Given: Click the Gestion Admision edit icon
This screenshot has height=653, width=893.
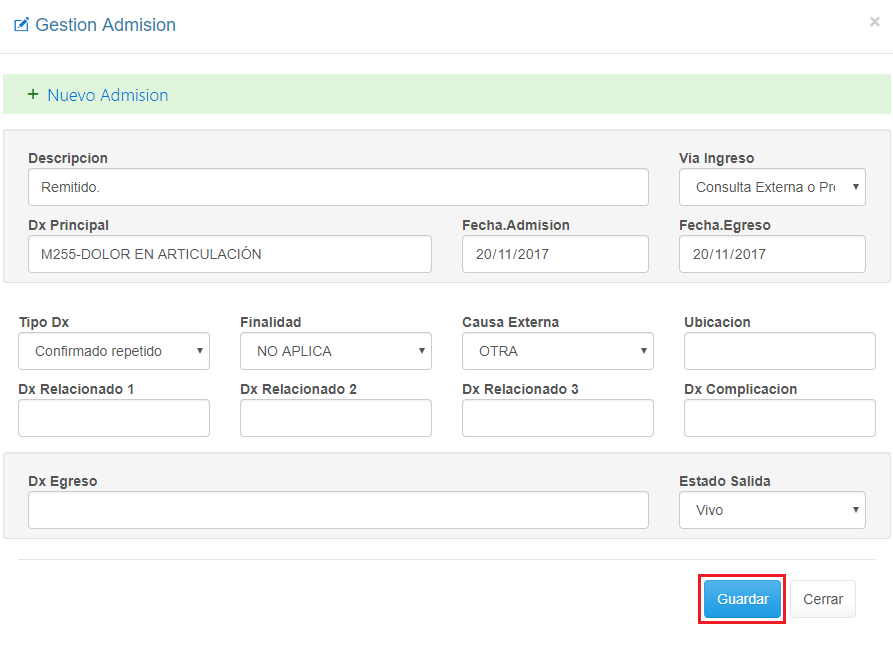Looking at the screenshot, I should [21, 25].
